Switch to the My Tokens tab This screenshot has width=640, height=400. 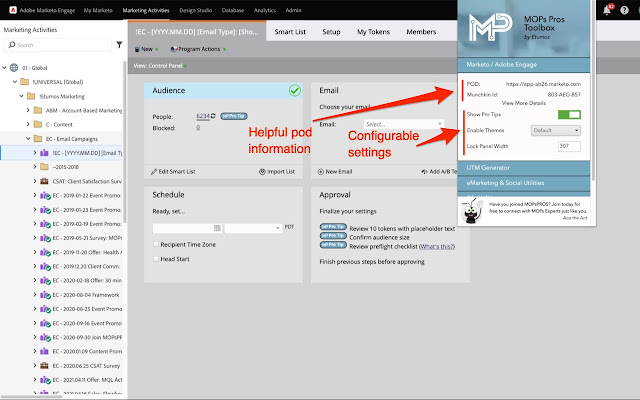[373, 31]
